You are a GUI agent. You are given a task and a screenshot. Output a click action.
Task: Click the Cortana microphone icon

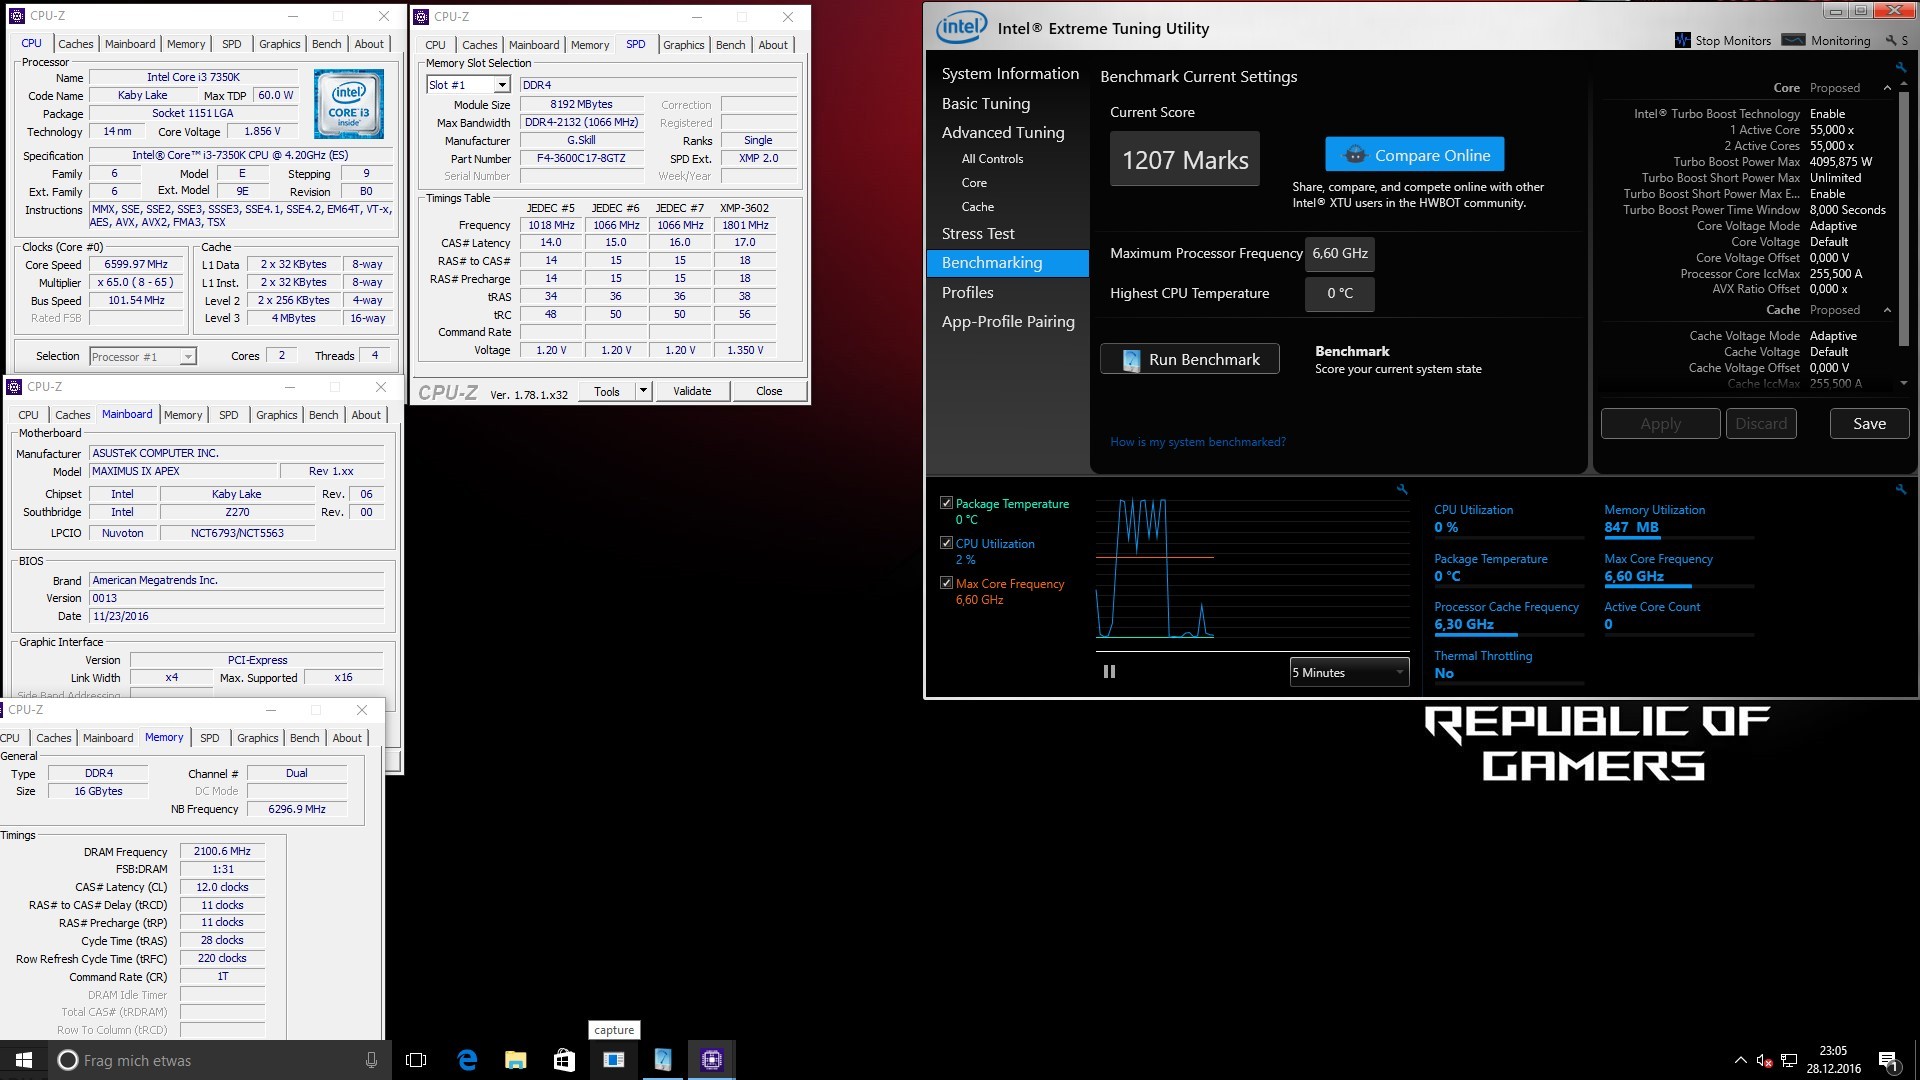pos(371,1060)
